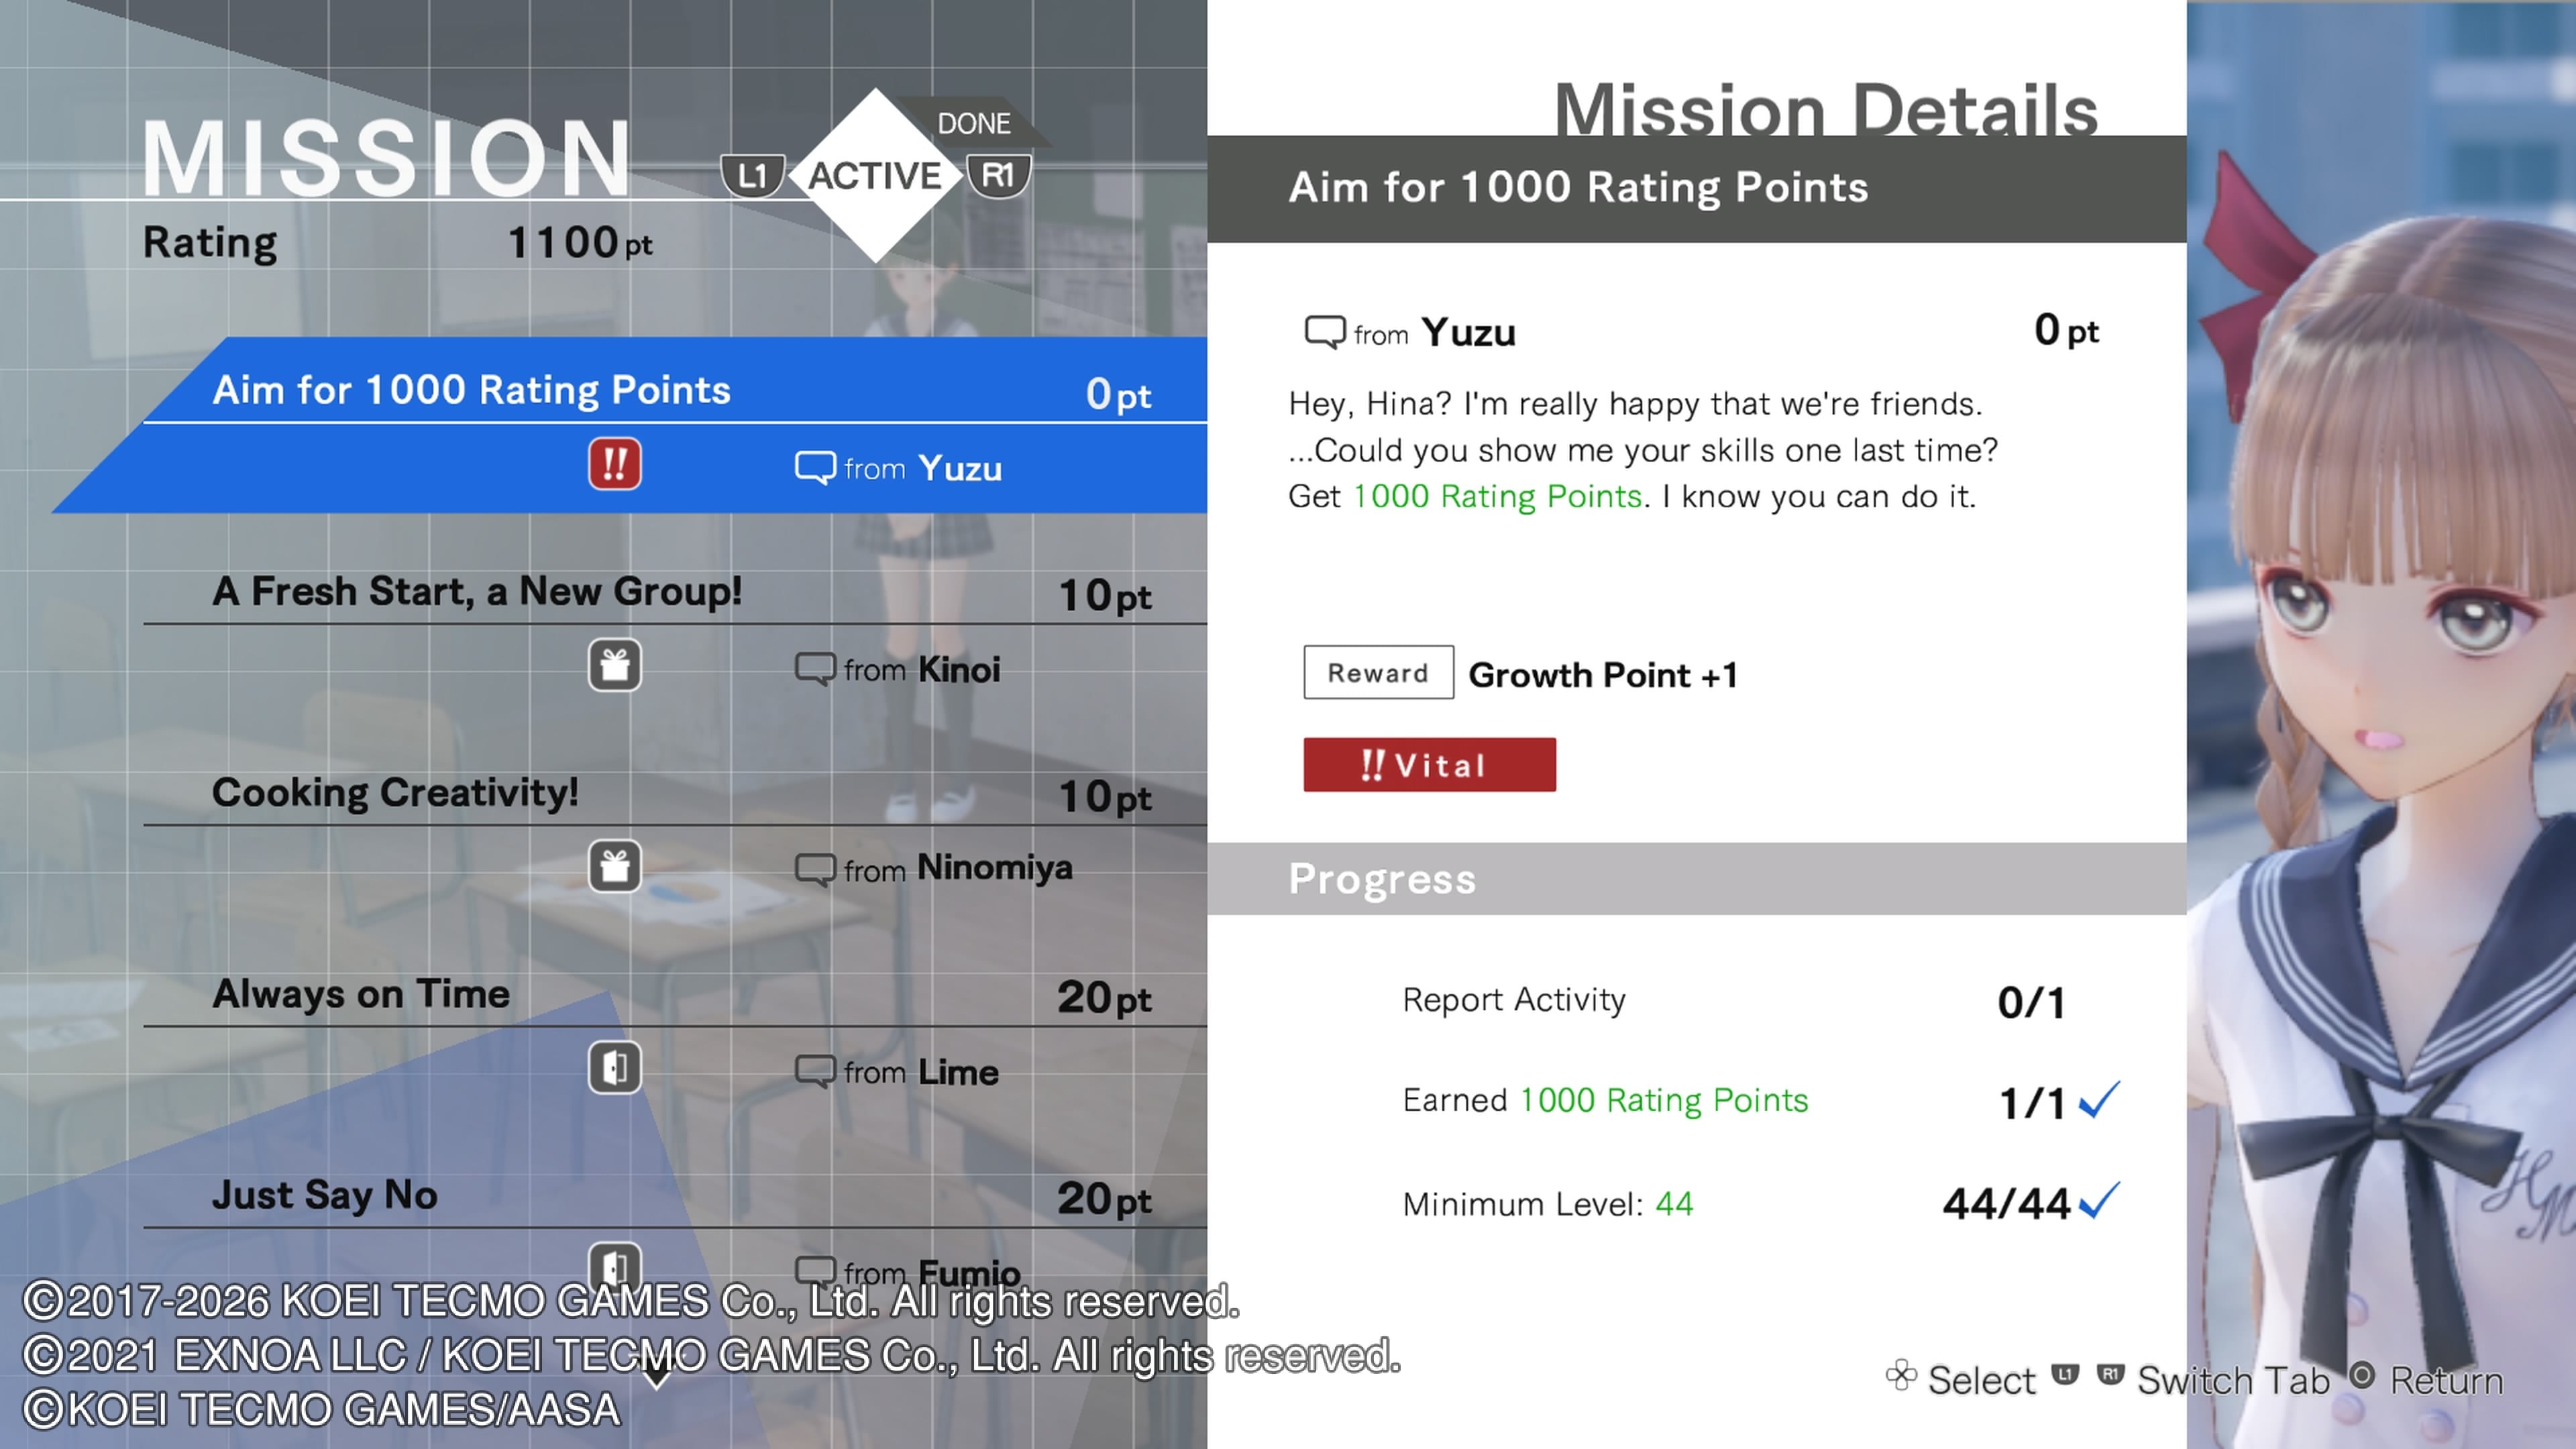Click the checkmark beside Earned 1000 Rating Points
The height and width of the screenshot is (1449, 2576).
(x=2099, y=1099)
